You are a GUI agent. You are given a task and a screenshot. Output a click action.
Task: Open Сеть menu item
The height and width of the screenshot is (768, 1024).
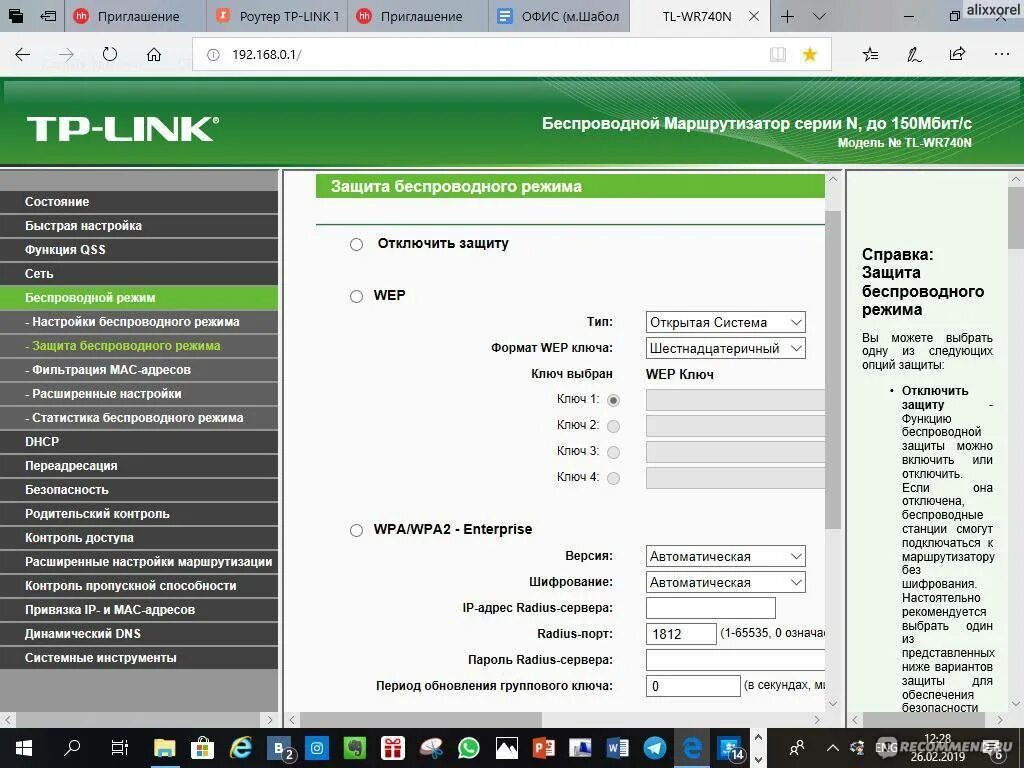pyautogui.click(x=139, y=274)
